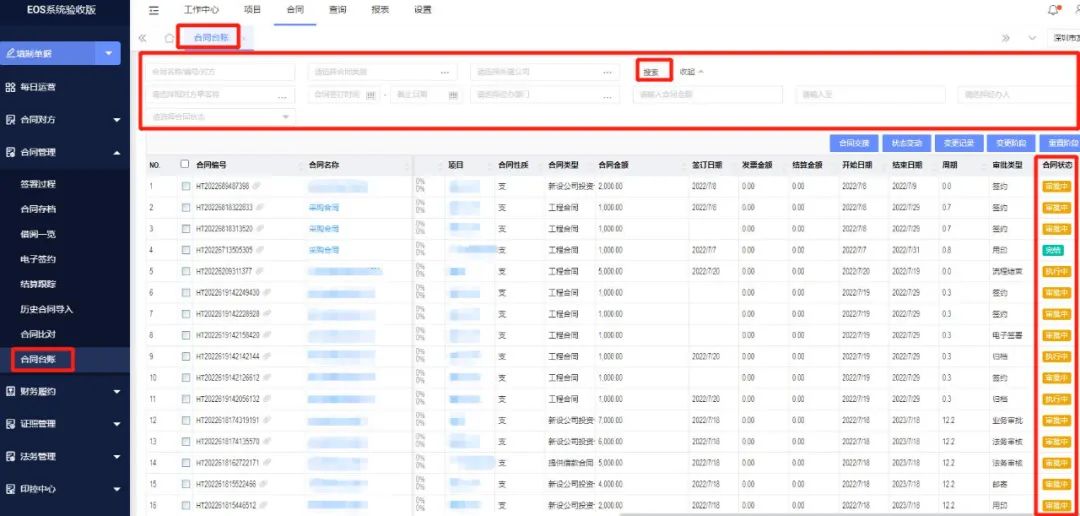Open the 工作中心 top menu

click(x=202, y=10)
